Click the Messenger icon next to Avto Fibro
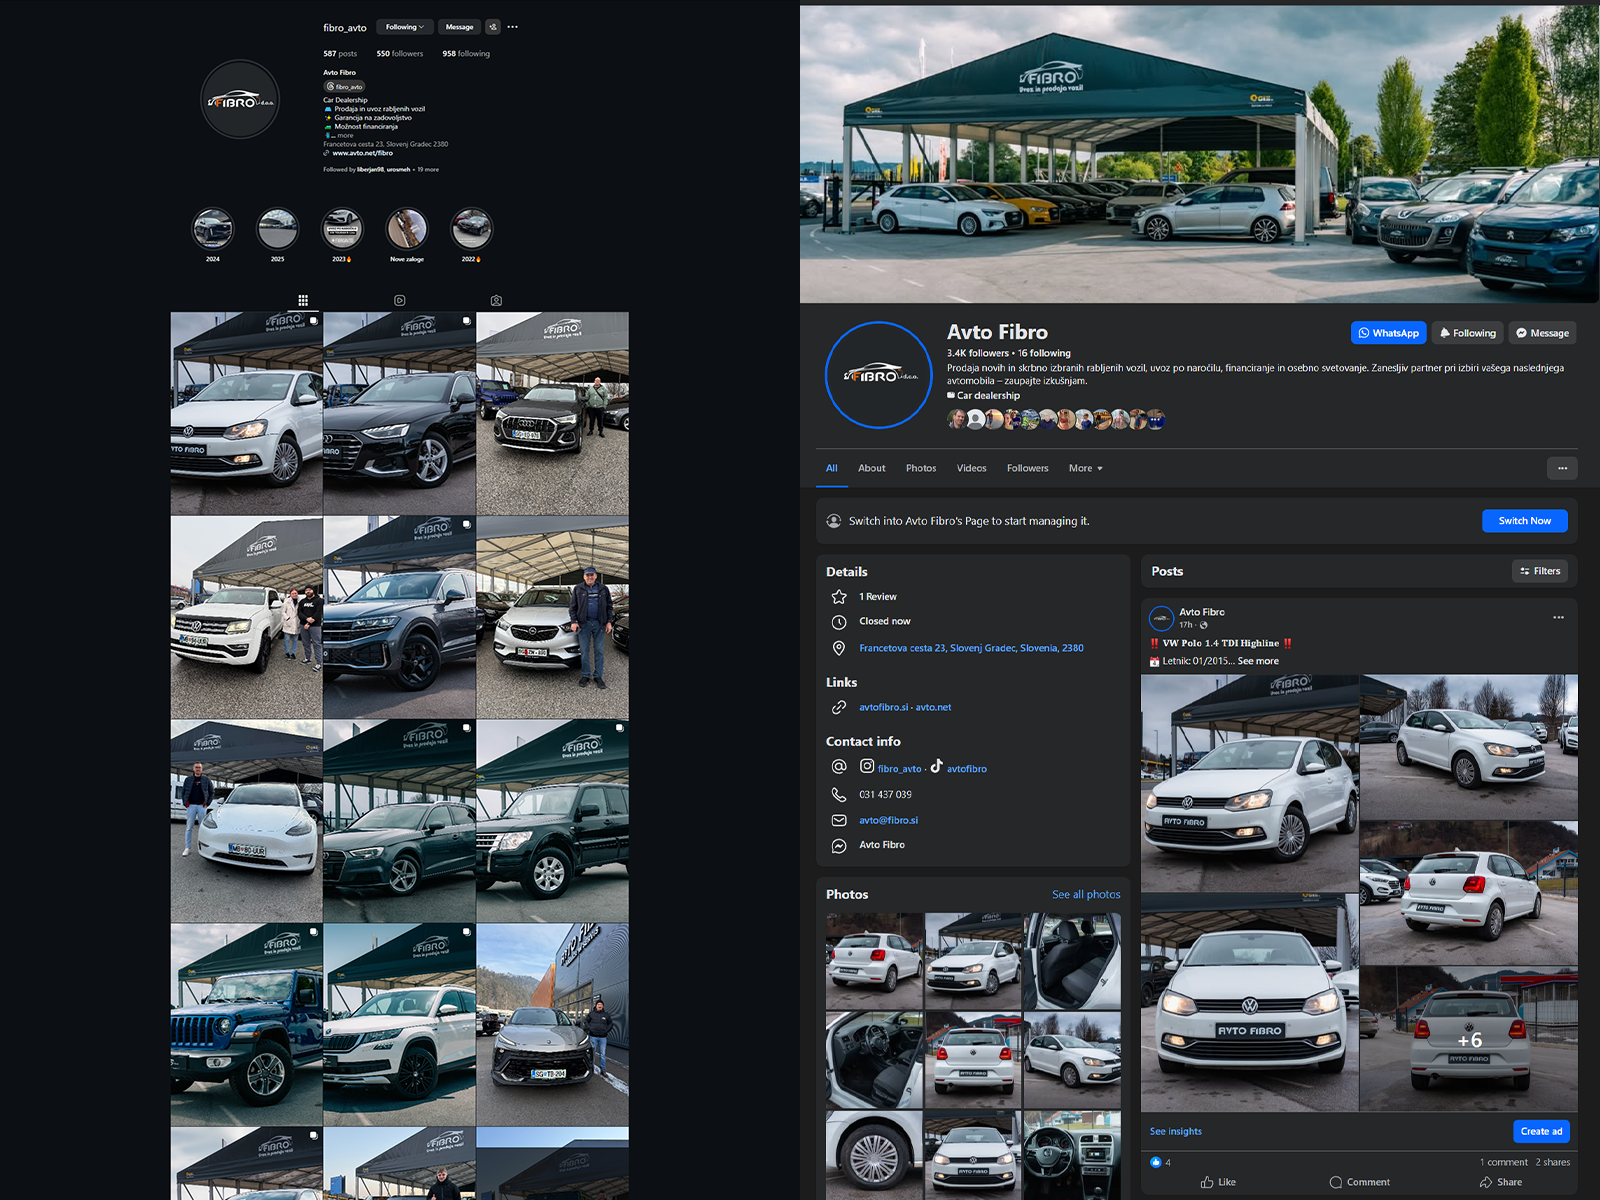This screenshot has width=1600, height=1200. coord(840,845)
